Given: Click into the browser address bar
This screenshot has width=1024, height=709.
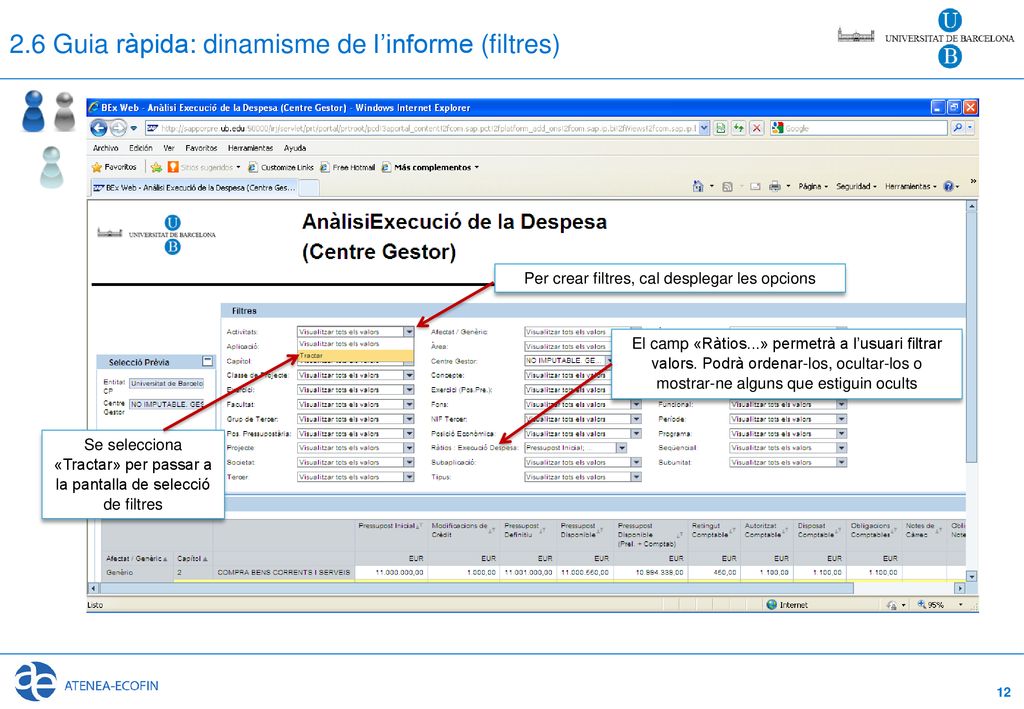Looking at the screenshot, I should (x=422, y=128).
